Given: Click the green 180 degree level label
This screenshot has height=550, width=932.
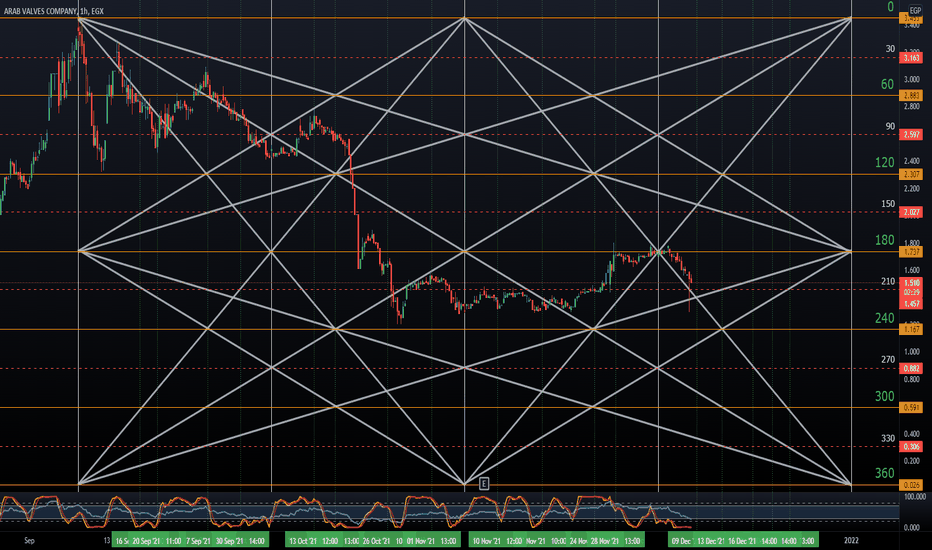Looking at the screenshot, I should pos(884,240).
